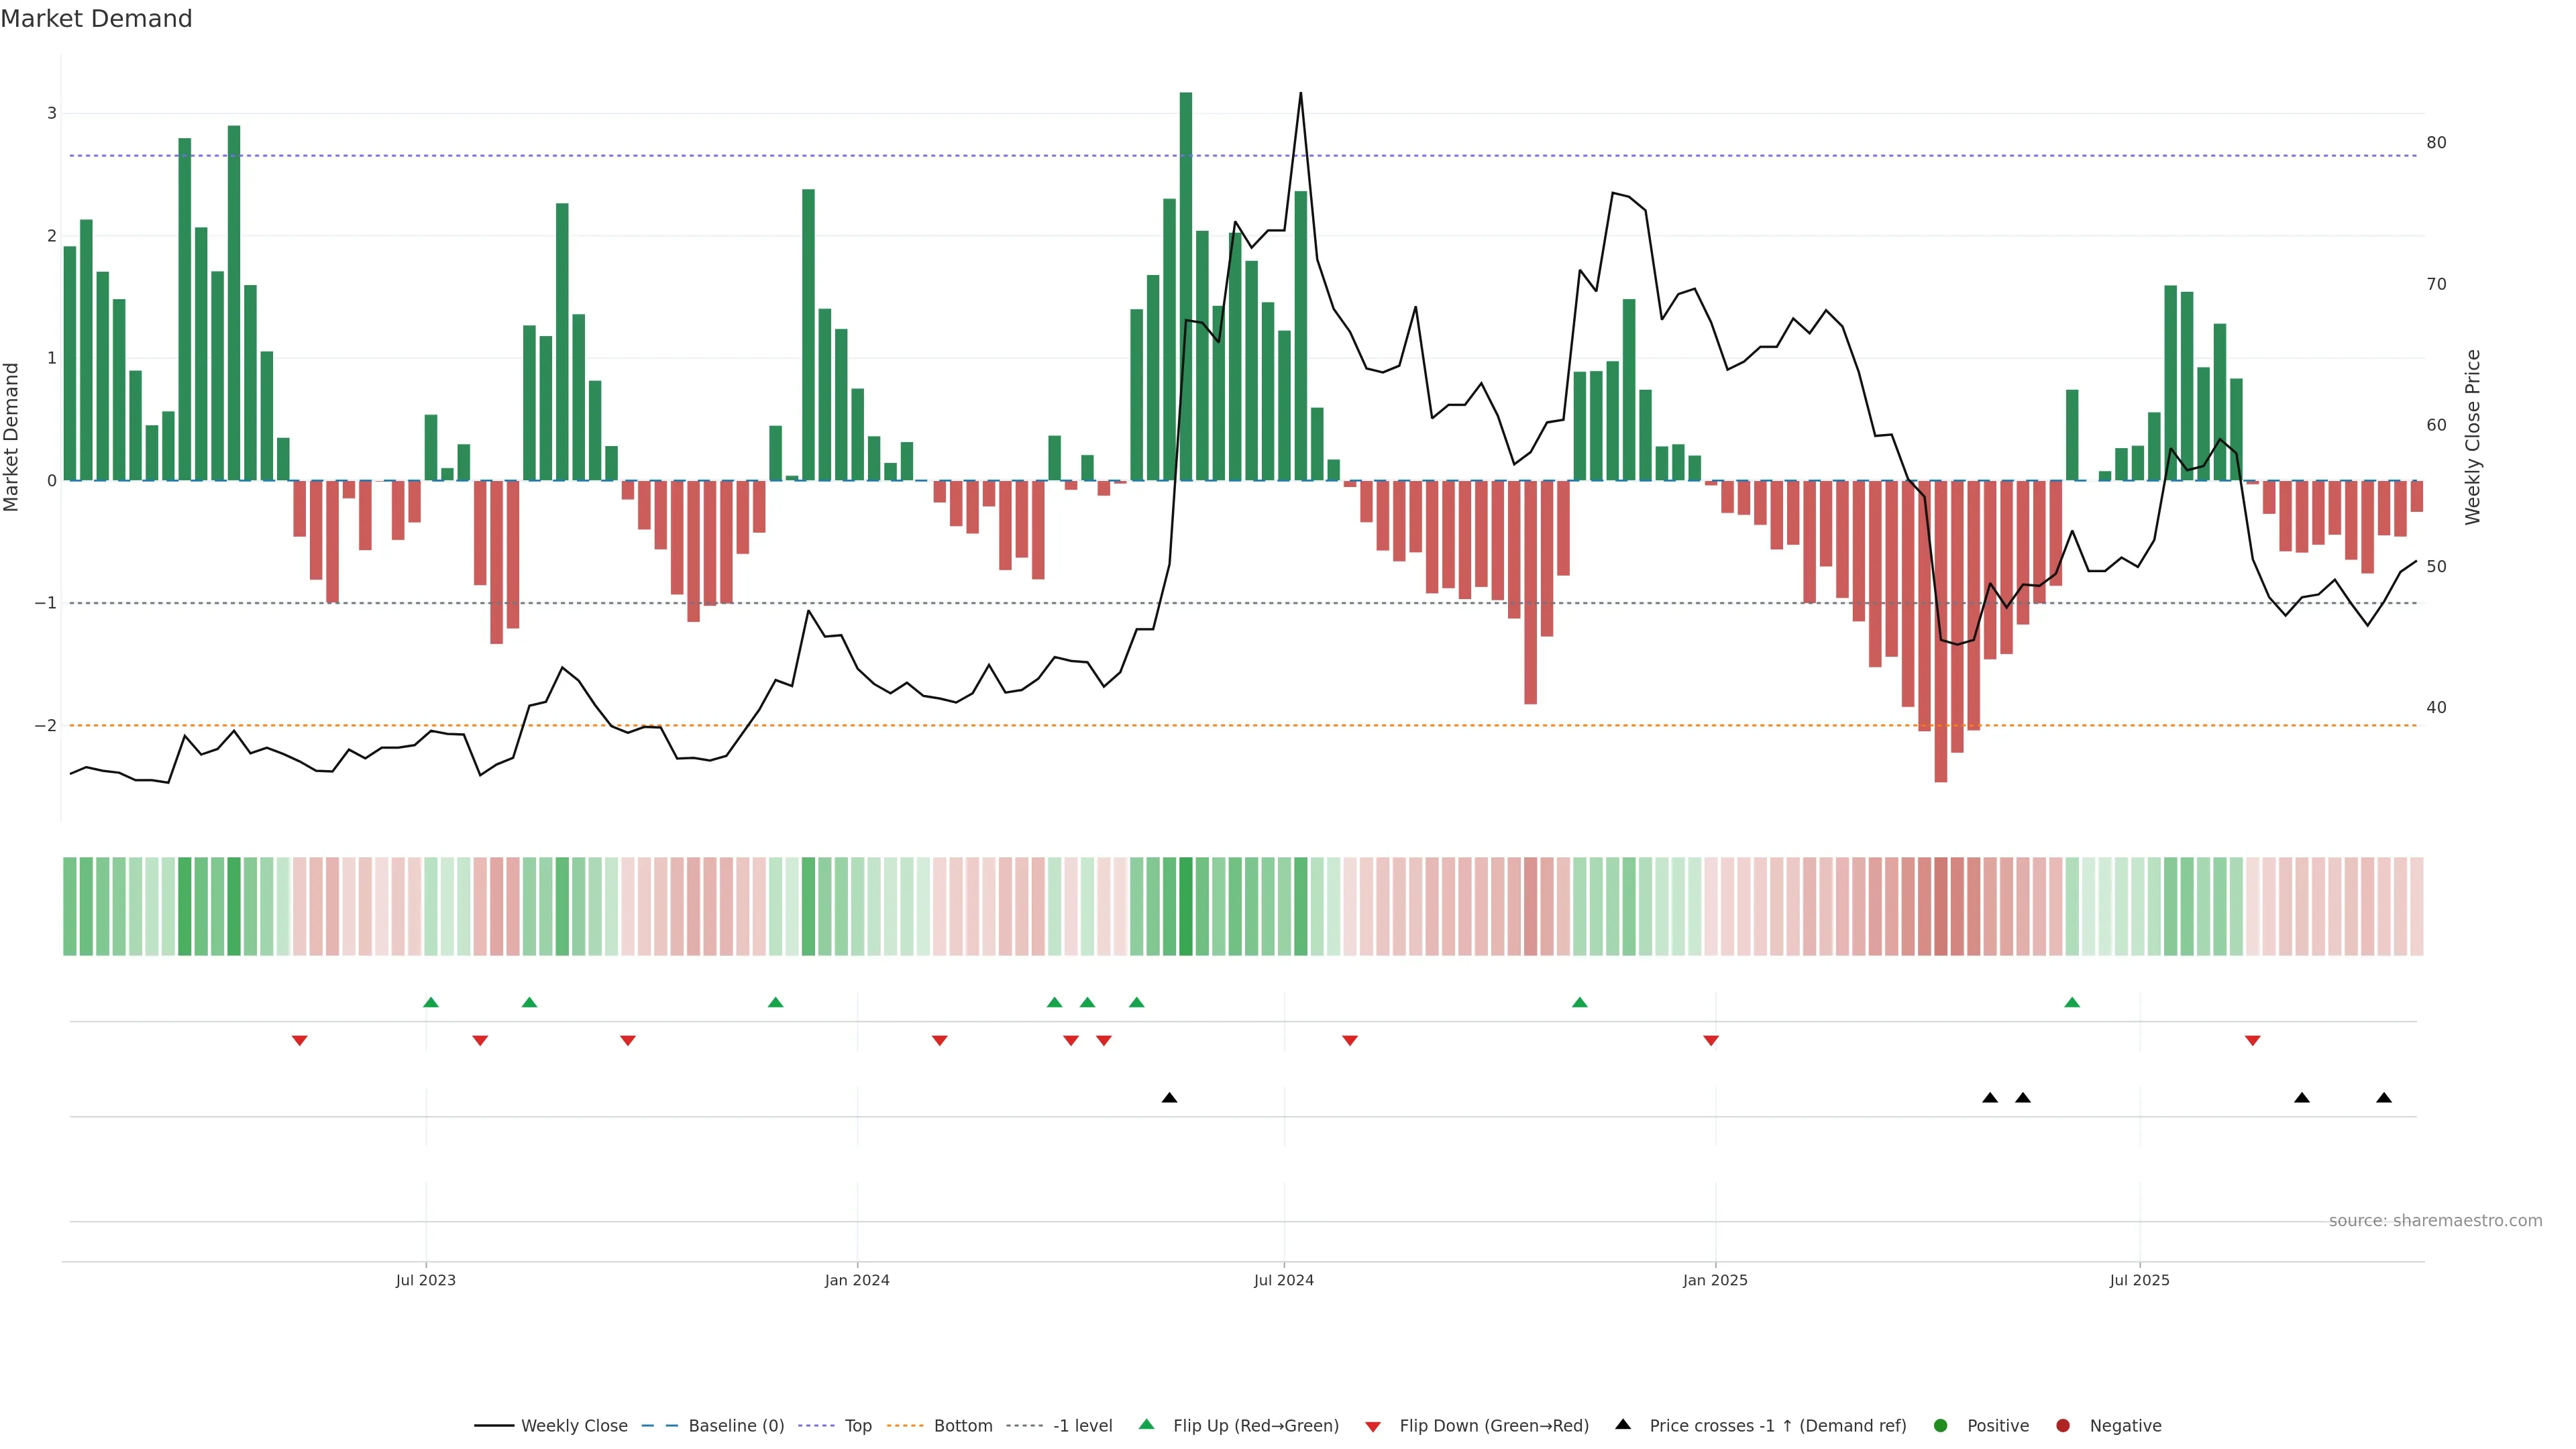Click the darkest green heatmap cell near Jul 2024
The image size is (2576, 1449).
pos(1186,906)
